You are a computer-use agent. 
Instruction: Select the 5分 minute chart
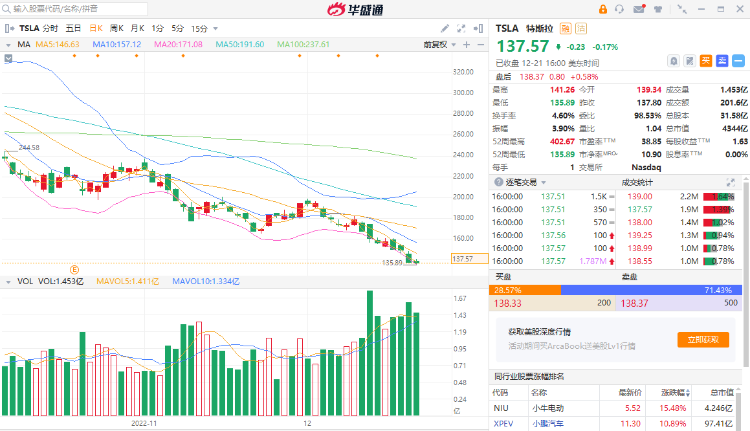coord(177,29)
